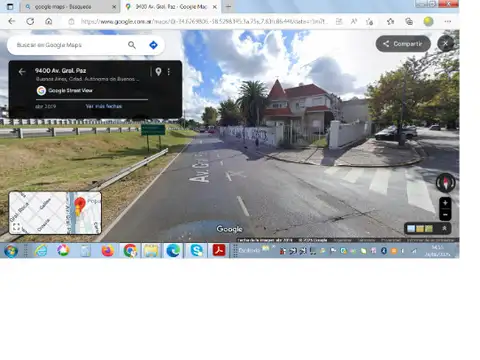Go to the browser home page icon

[49, 22]
